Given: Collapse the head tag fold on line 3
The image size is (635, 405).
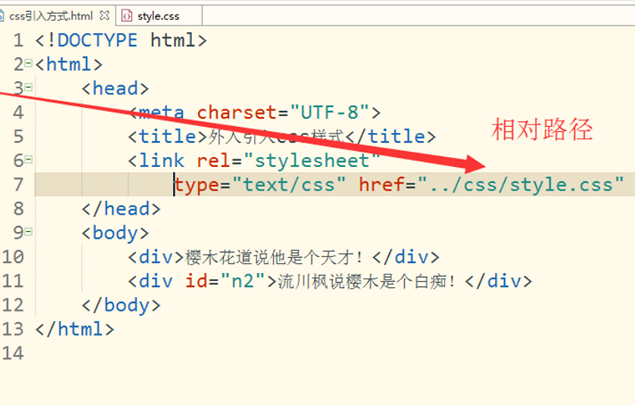Looking at the screenshot, I should coord(28,87).
